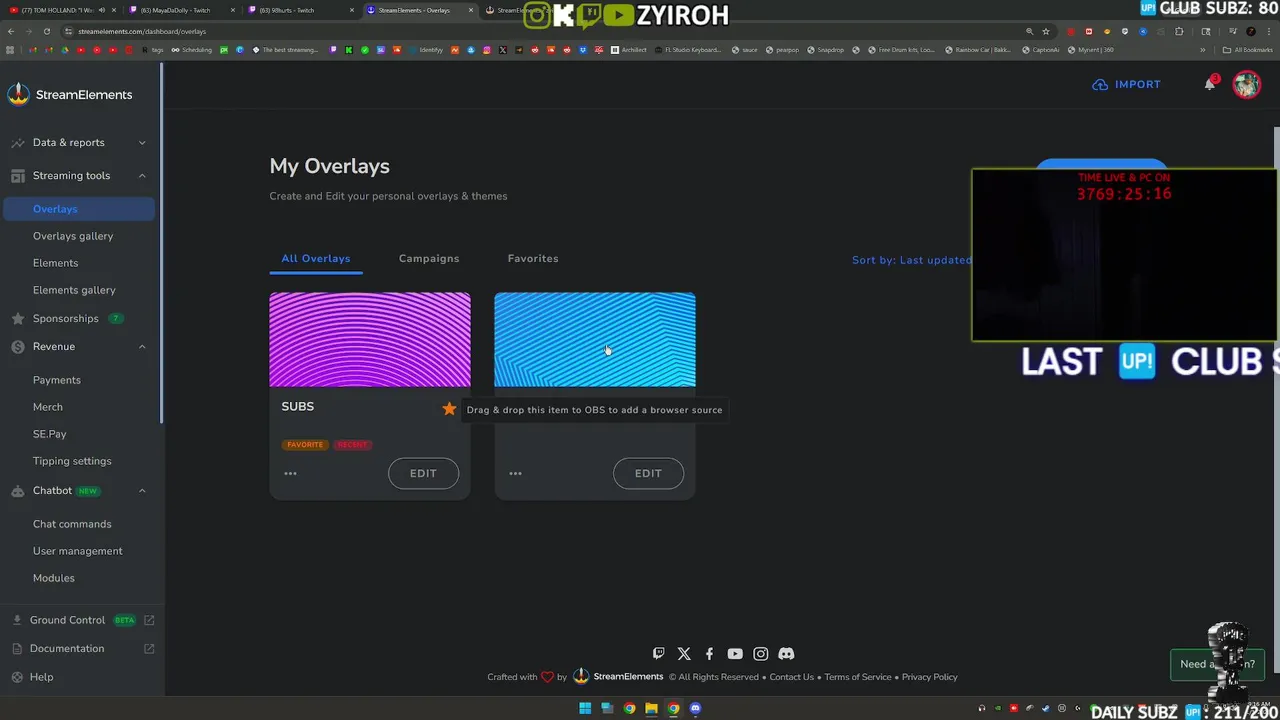Reload the page with the refresh icon
The image size is (1280, 720).
point(46,31)
